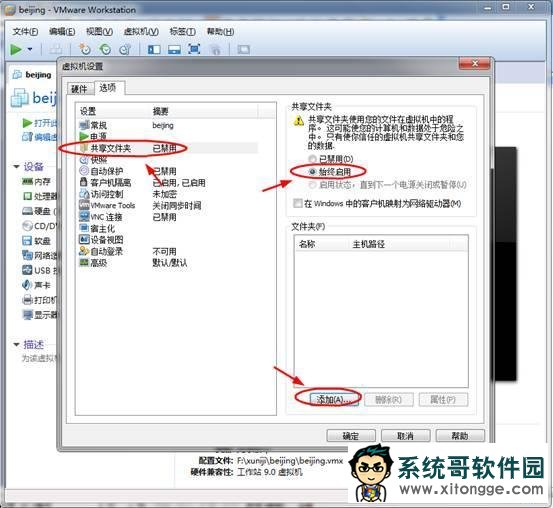Toggle the thumbnail bar toolbar icon
The width and height of the screenshot is (553, 508).
(174, 49)
